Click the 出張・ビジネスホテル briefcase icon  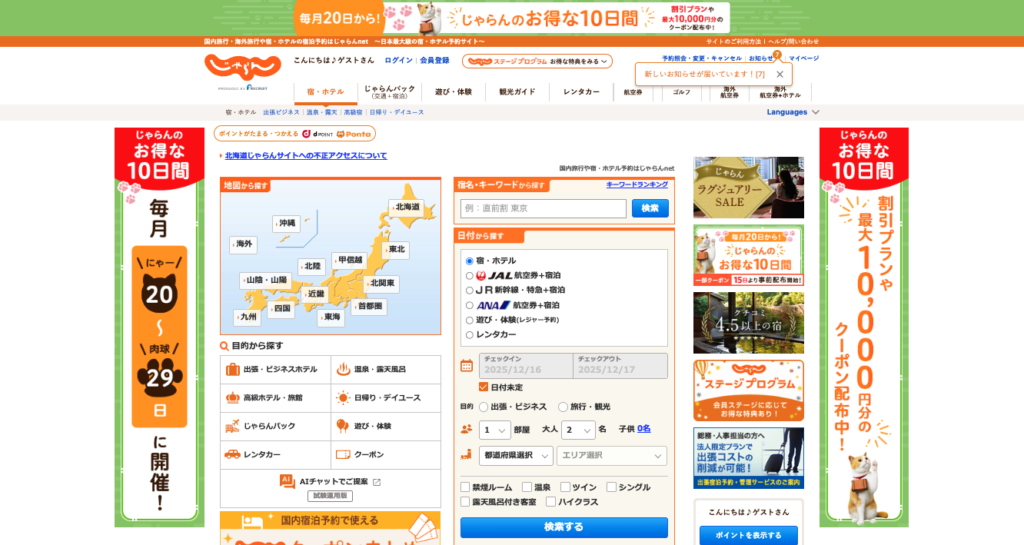point(232,369)
